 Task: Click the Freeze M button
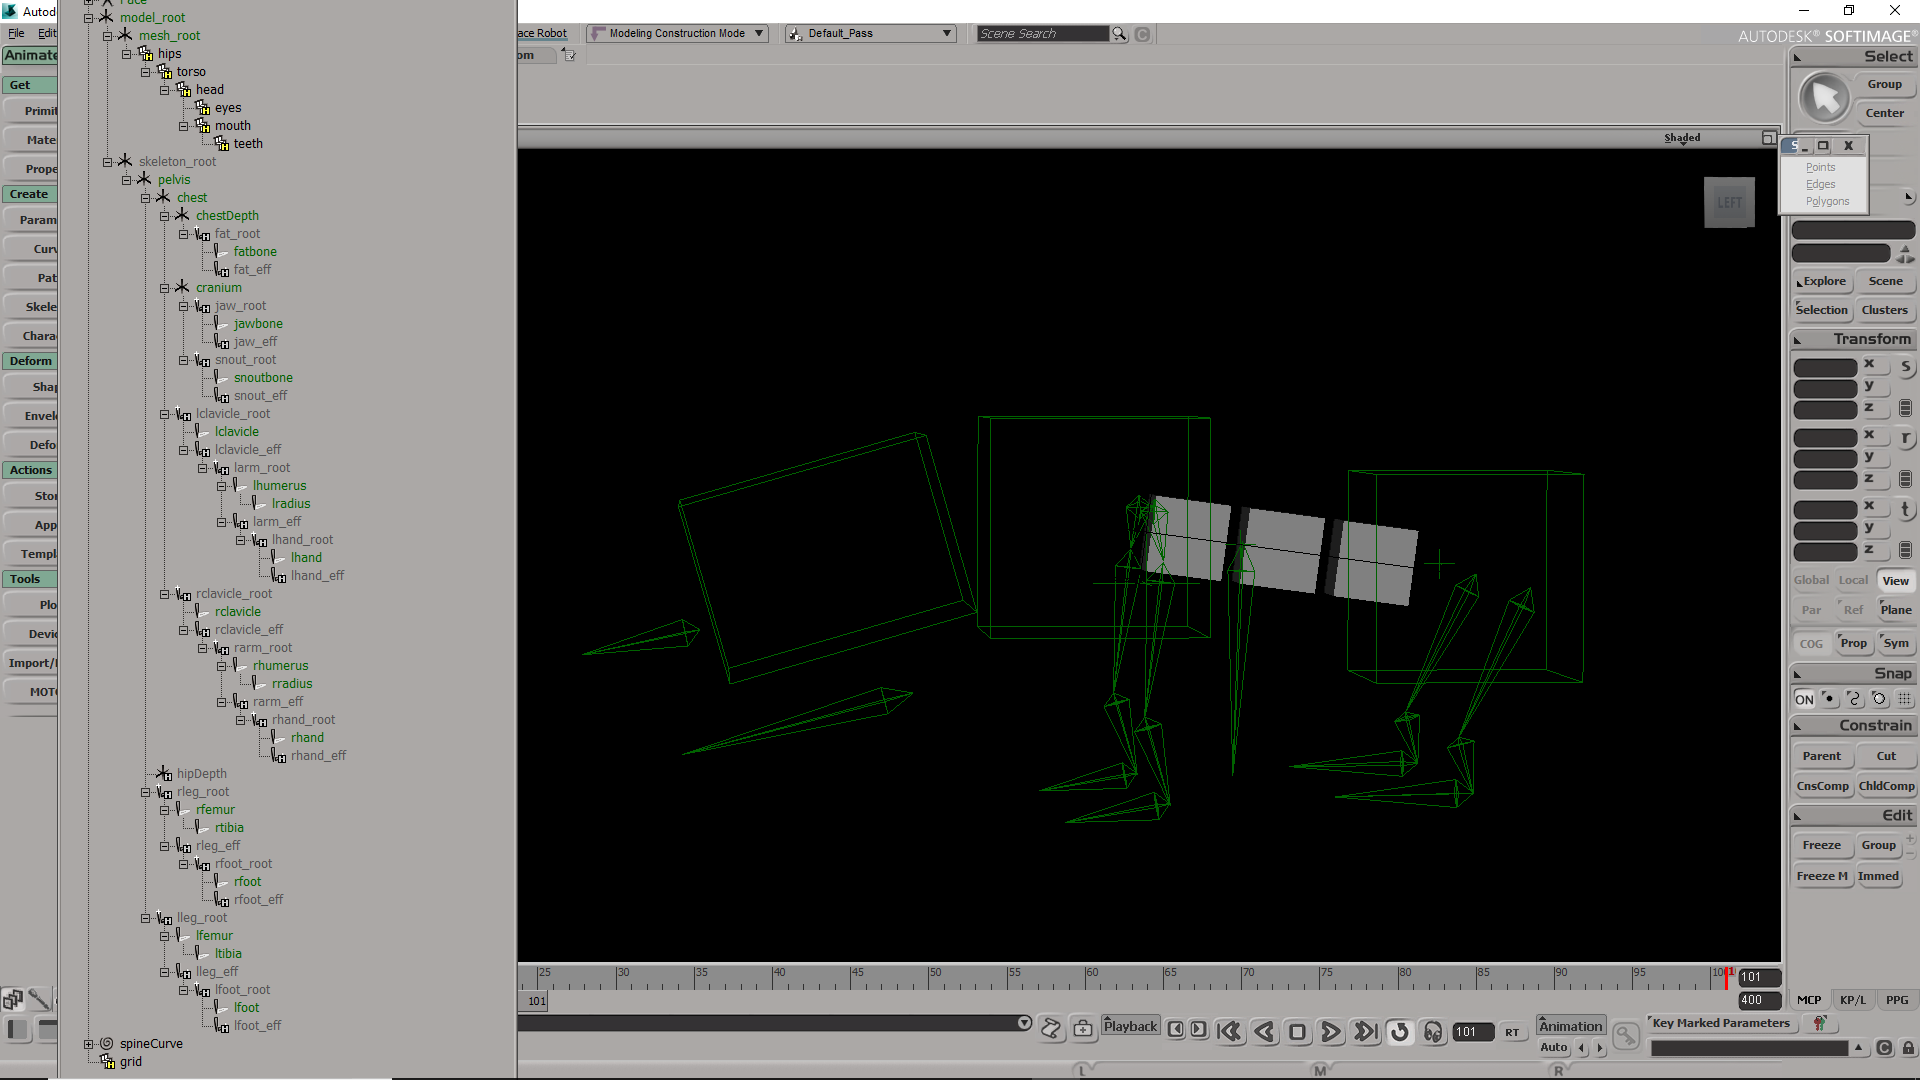pyautogui.click(x=1823, y=876)
